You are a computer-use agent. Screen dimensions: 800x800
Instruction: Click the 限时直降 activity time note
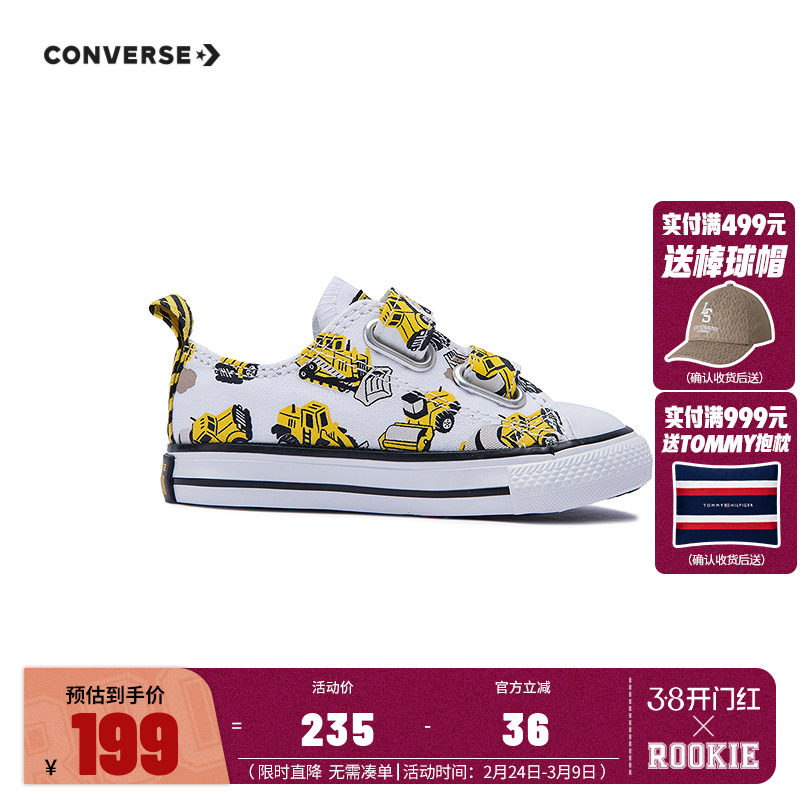coord(428,772)
